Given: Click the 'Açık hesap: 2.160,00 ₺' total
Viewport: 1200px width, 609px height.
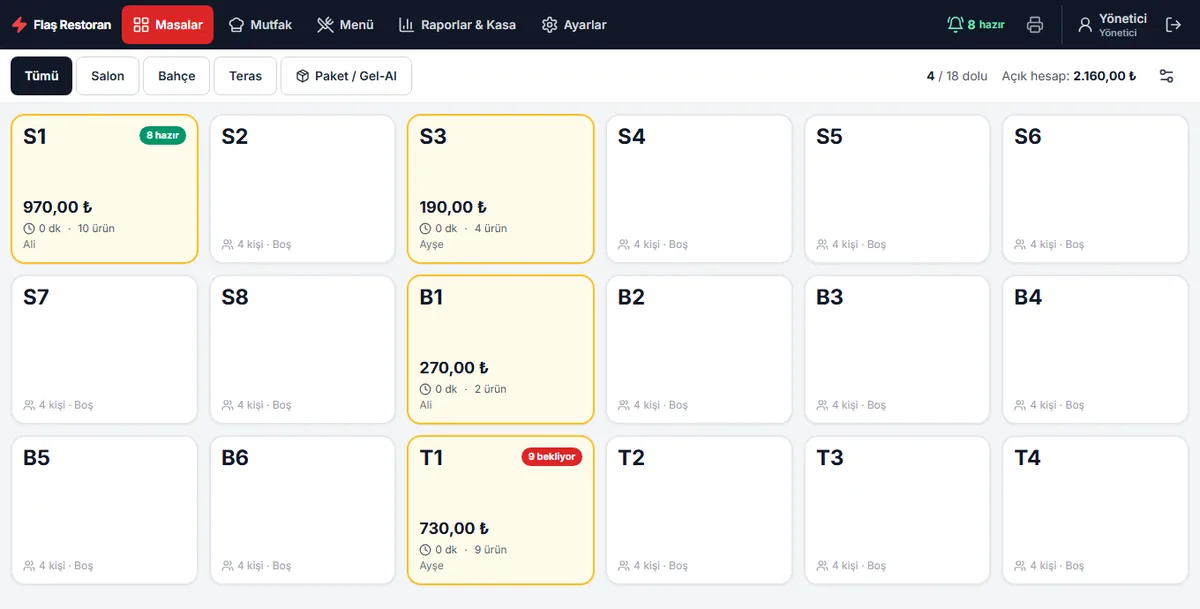Looking at the screenshot, I should [1069, 76].
